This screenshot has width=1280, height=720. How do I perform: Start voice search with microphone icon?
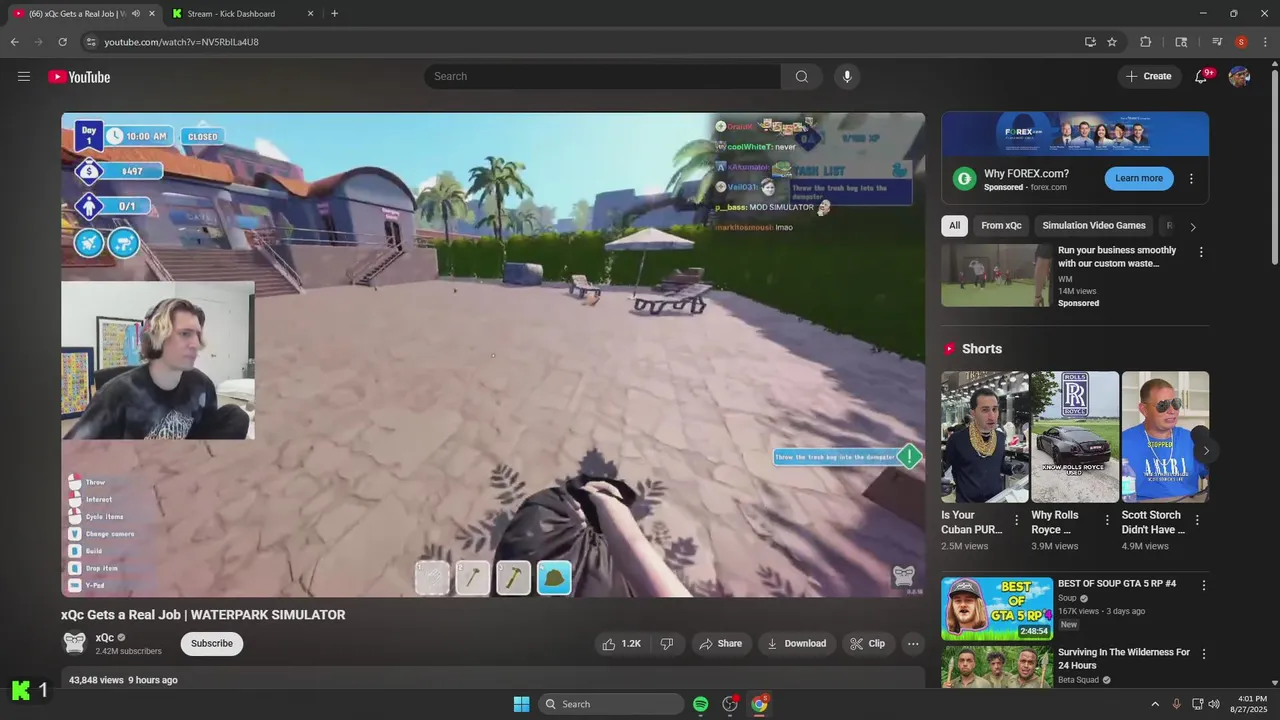(x=847, y=76)
